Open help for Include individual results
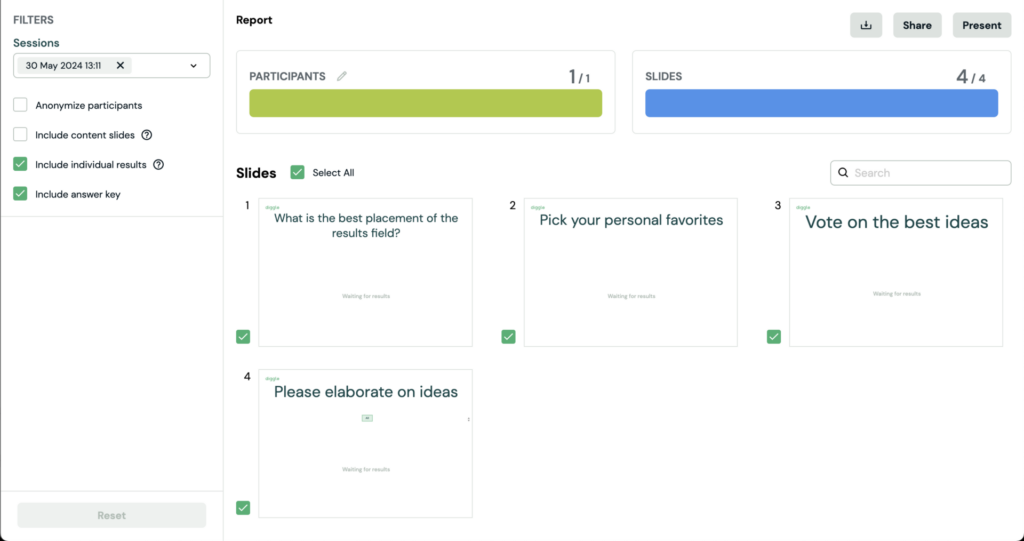This screenshot has width=1024, height=541. pos(158,165)
